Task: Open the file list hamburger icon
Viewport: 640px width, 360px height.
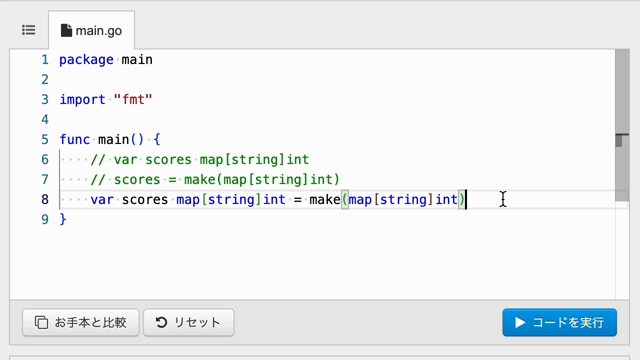Action: point(29,30)
